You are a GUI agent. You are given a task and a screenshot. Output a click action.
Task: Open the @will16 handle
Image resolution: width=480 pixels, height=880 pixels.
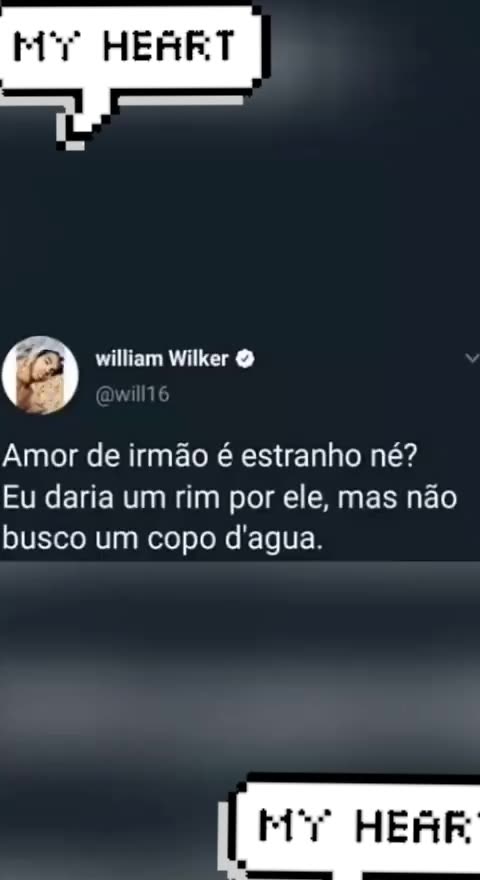click(132, 395)
